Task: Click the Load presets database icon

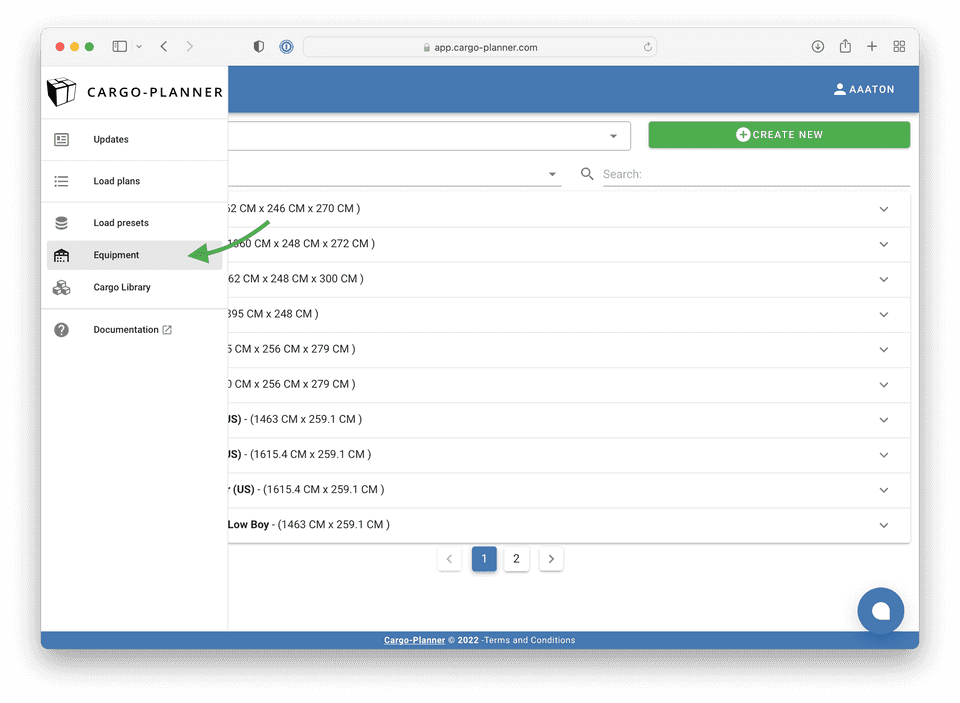Action: (x=62, y=223)
